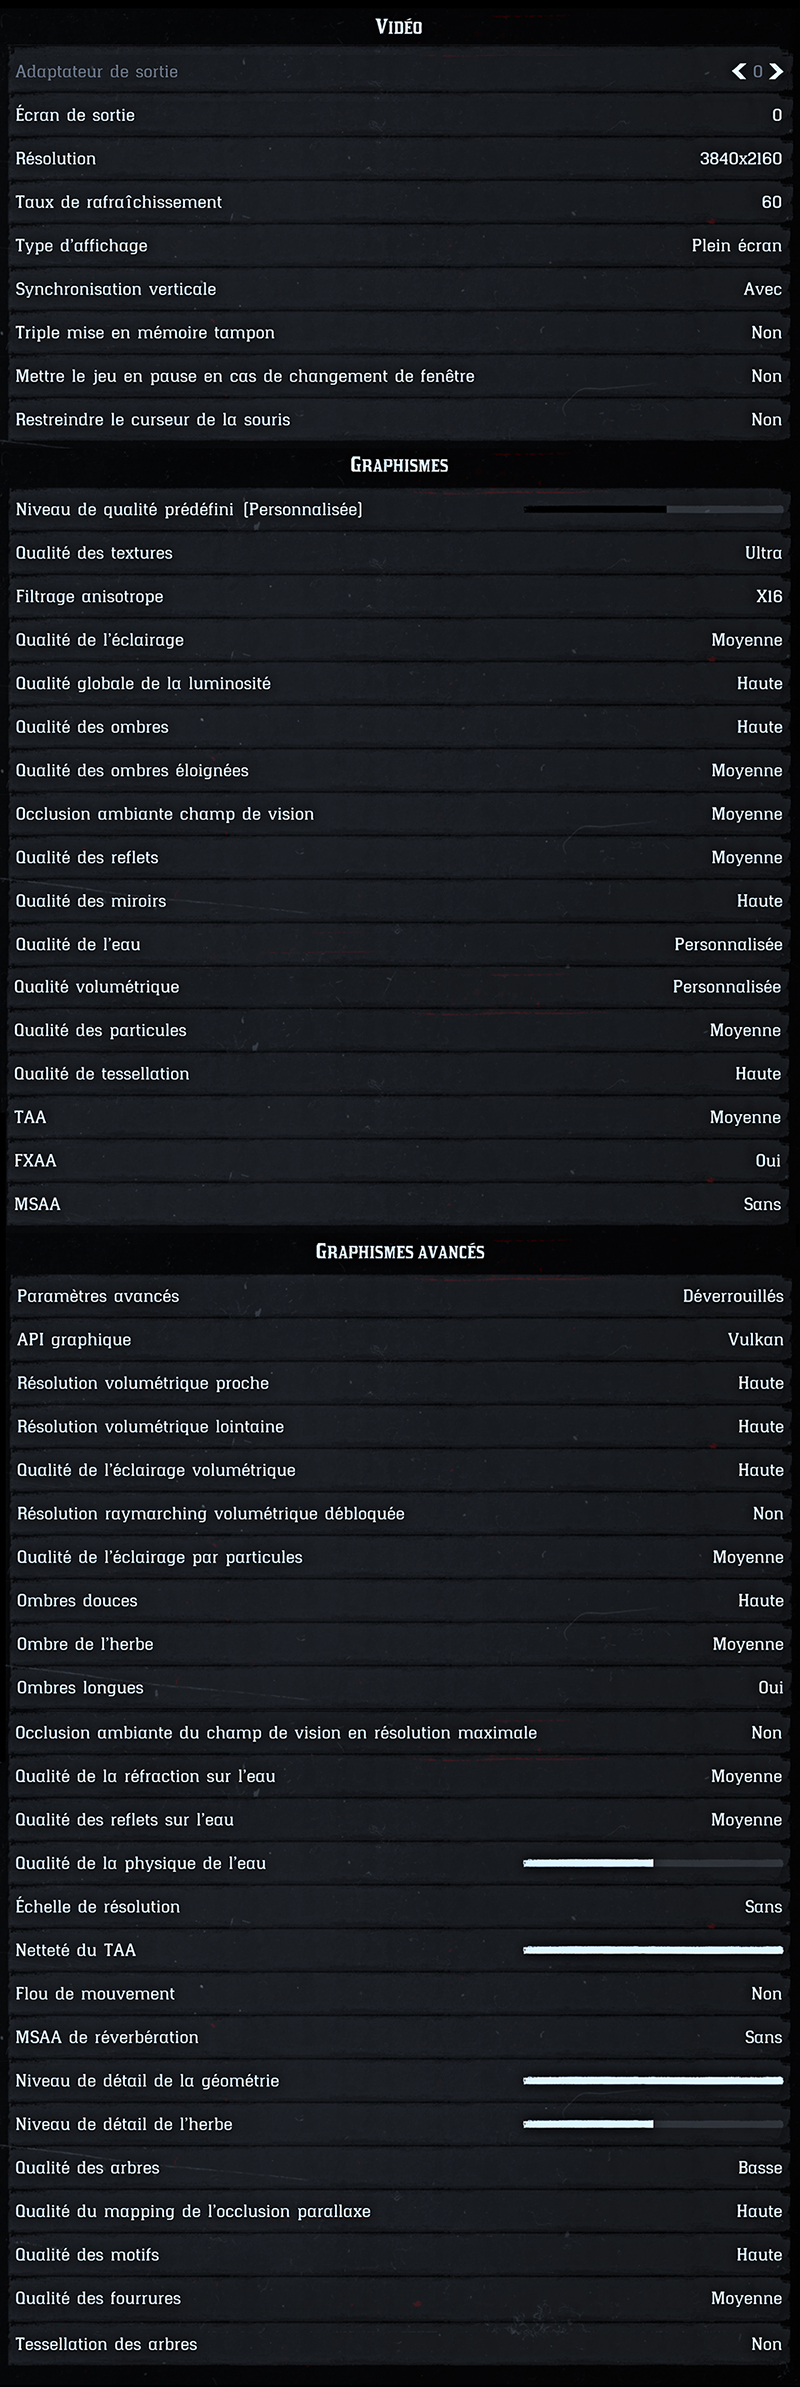The height and width of the screenshot is (2387, 800).
Task: Change Qualité des textures Ultra value
Action: pos(400,553)
